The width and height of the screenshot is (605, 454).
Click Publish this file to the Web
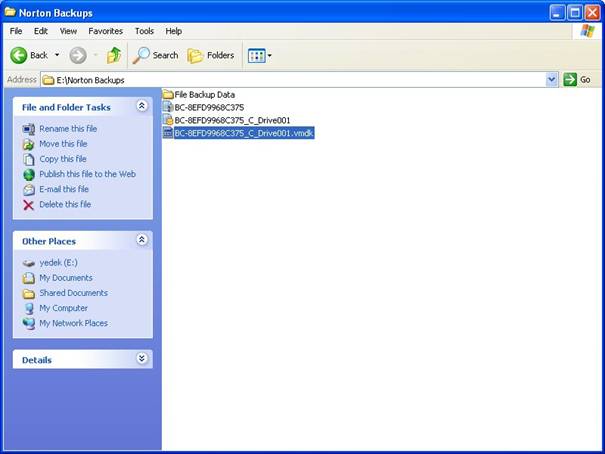coord(87,174)
